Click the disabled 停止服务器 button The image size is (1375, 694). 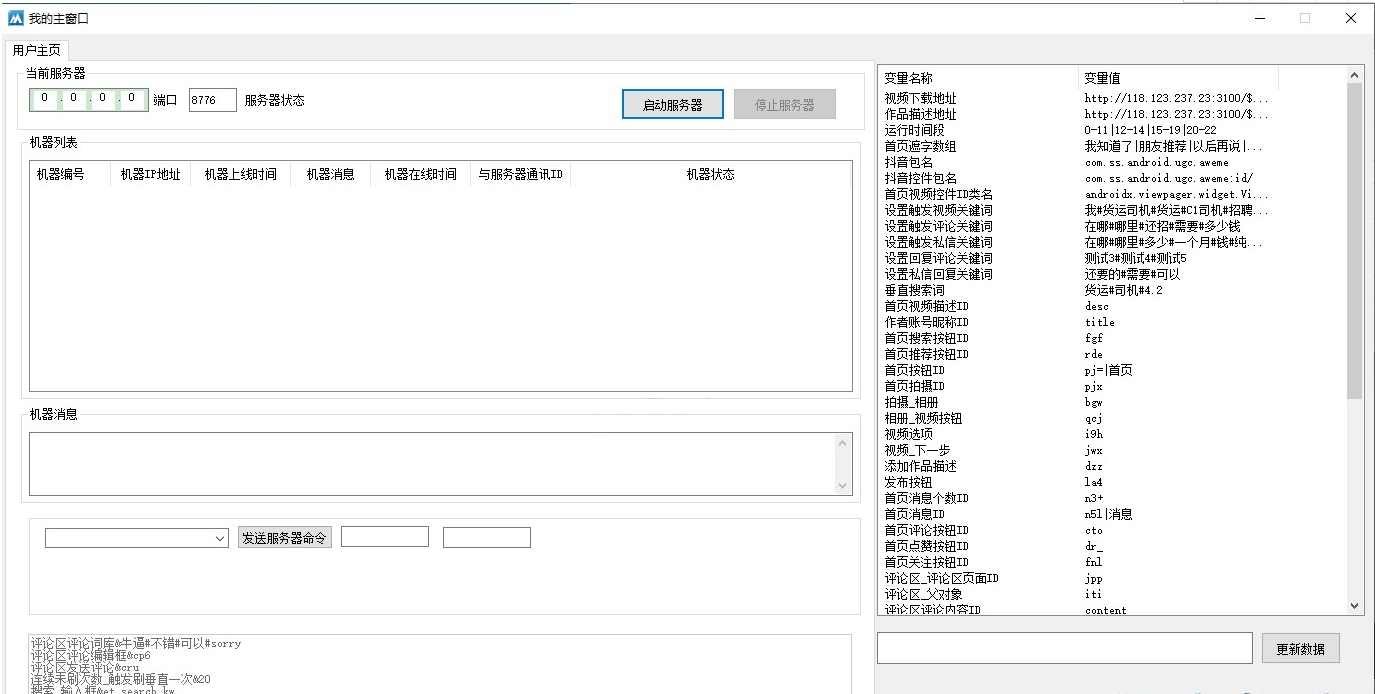pos(784,103)
